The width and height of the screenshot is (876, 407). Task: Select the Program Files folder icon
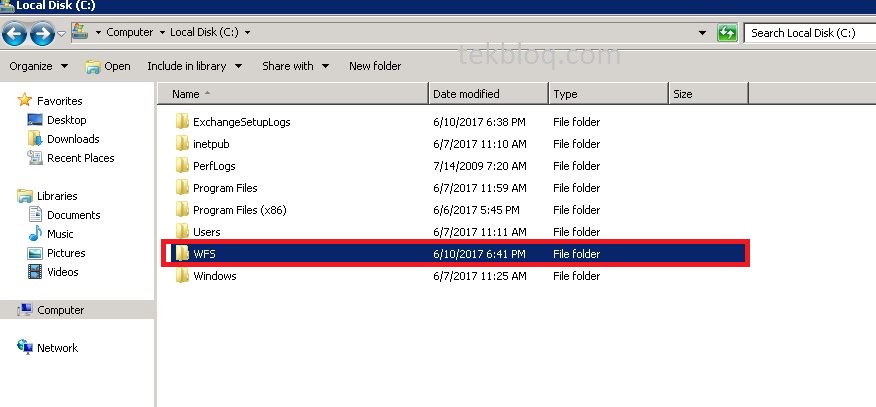coord(182,188)
